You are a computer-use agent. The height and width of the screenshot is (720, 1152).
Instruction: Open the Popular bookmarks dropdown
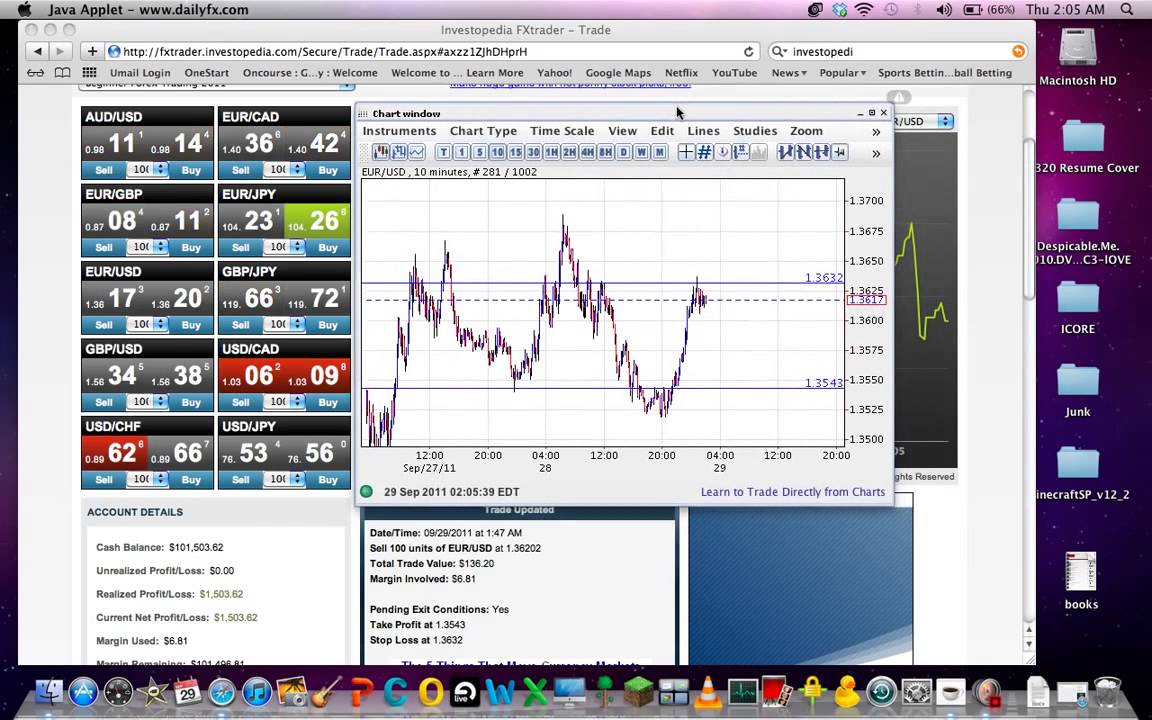843,73
